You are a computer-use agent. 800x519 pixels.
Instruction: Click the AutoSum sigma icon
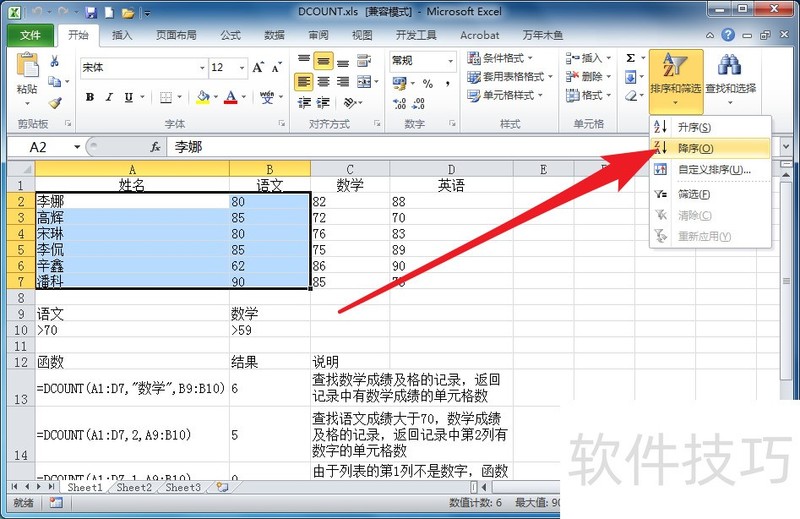[x=631, y=58]
